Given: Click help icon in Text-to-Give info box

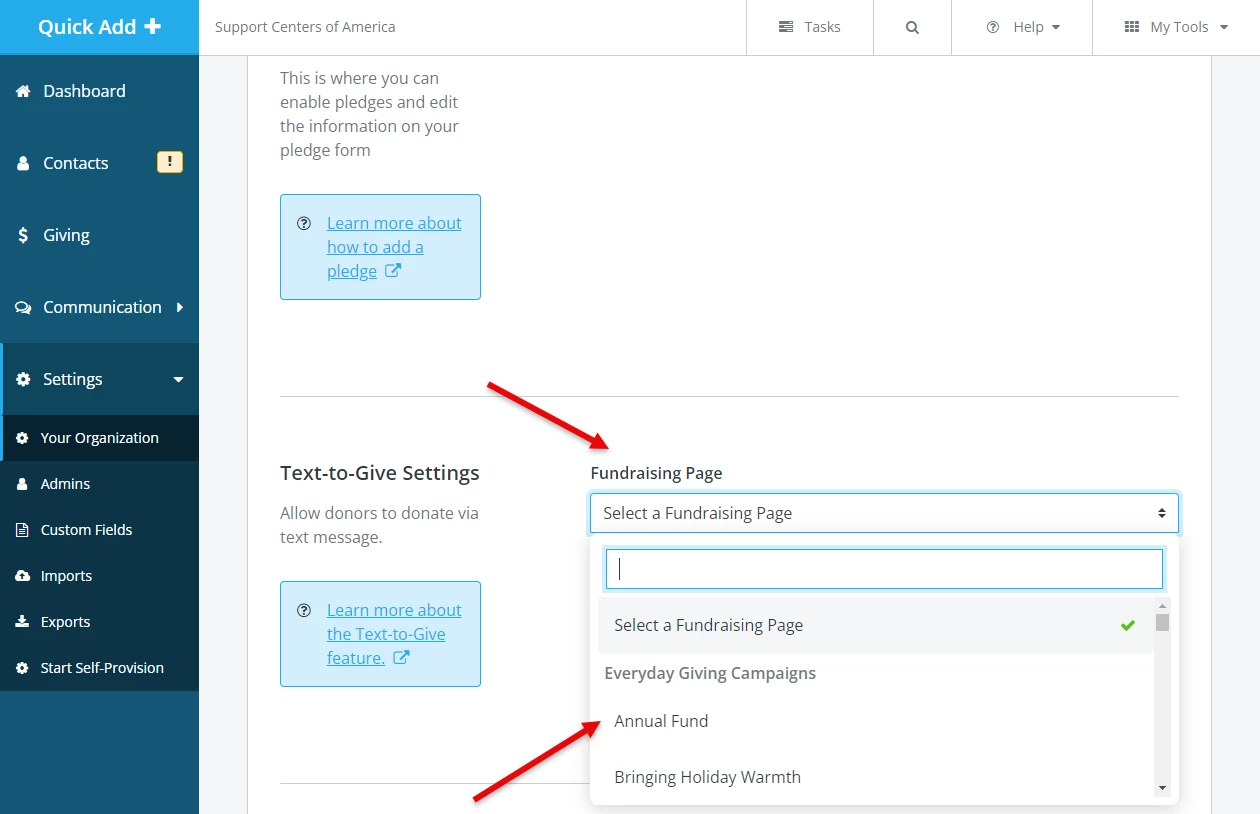Looking at the screenshot, I should pyautogui.click(x=304, y=610).
